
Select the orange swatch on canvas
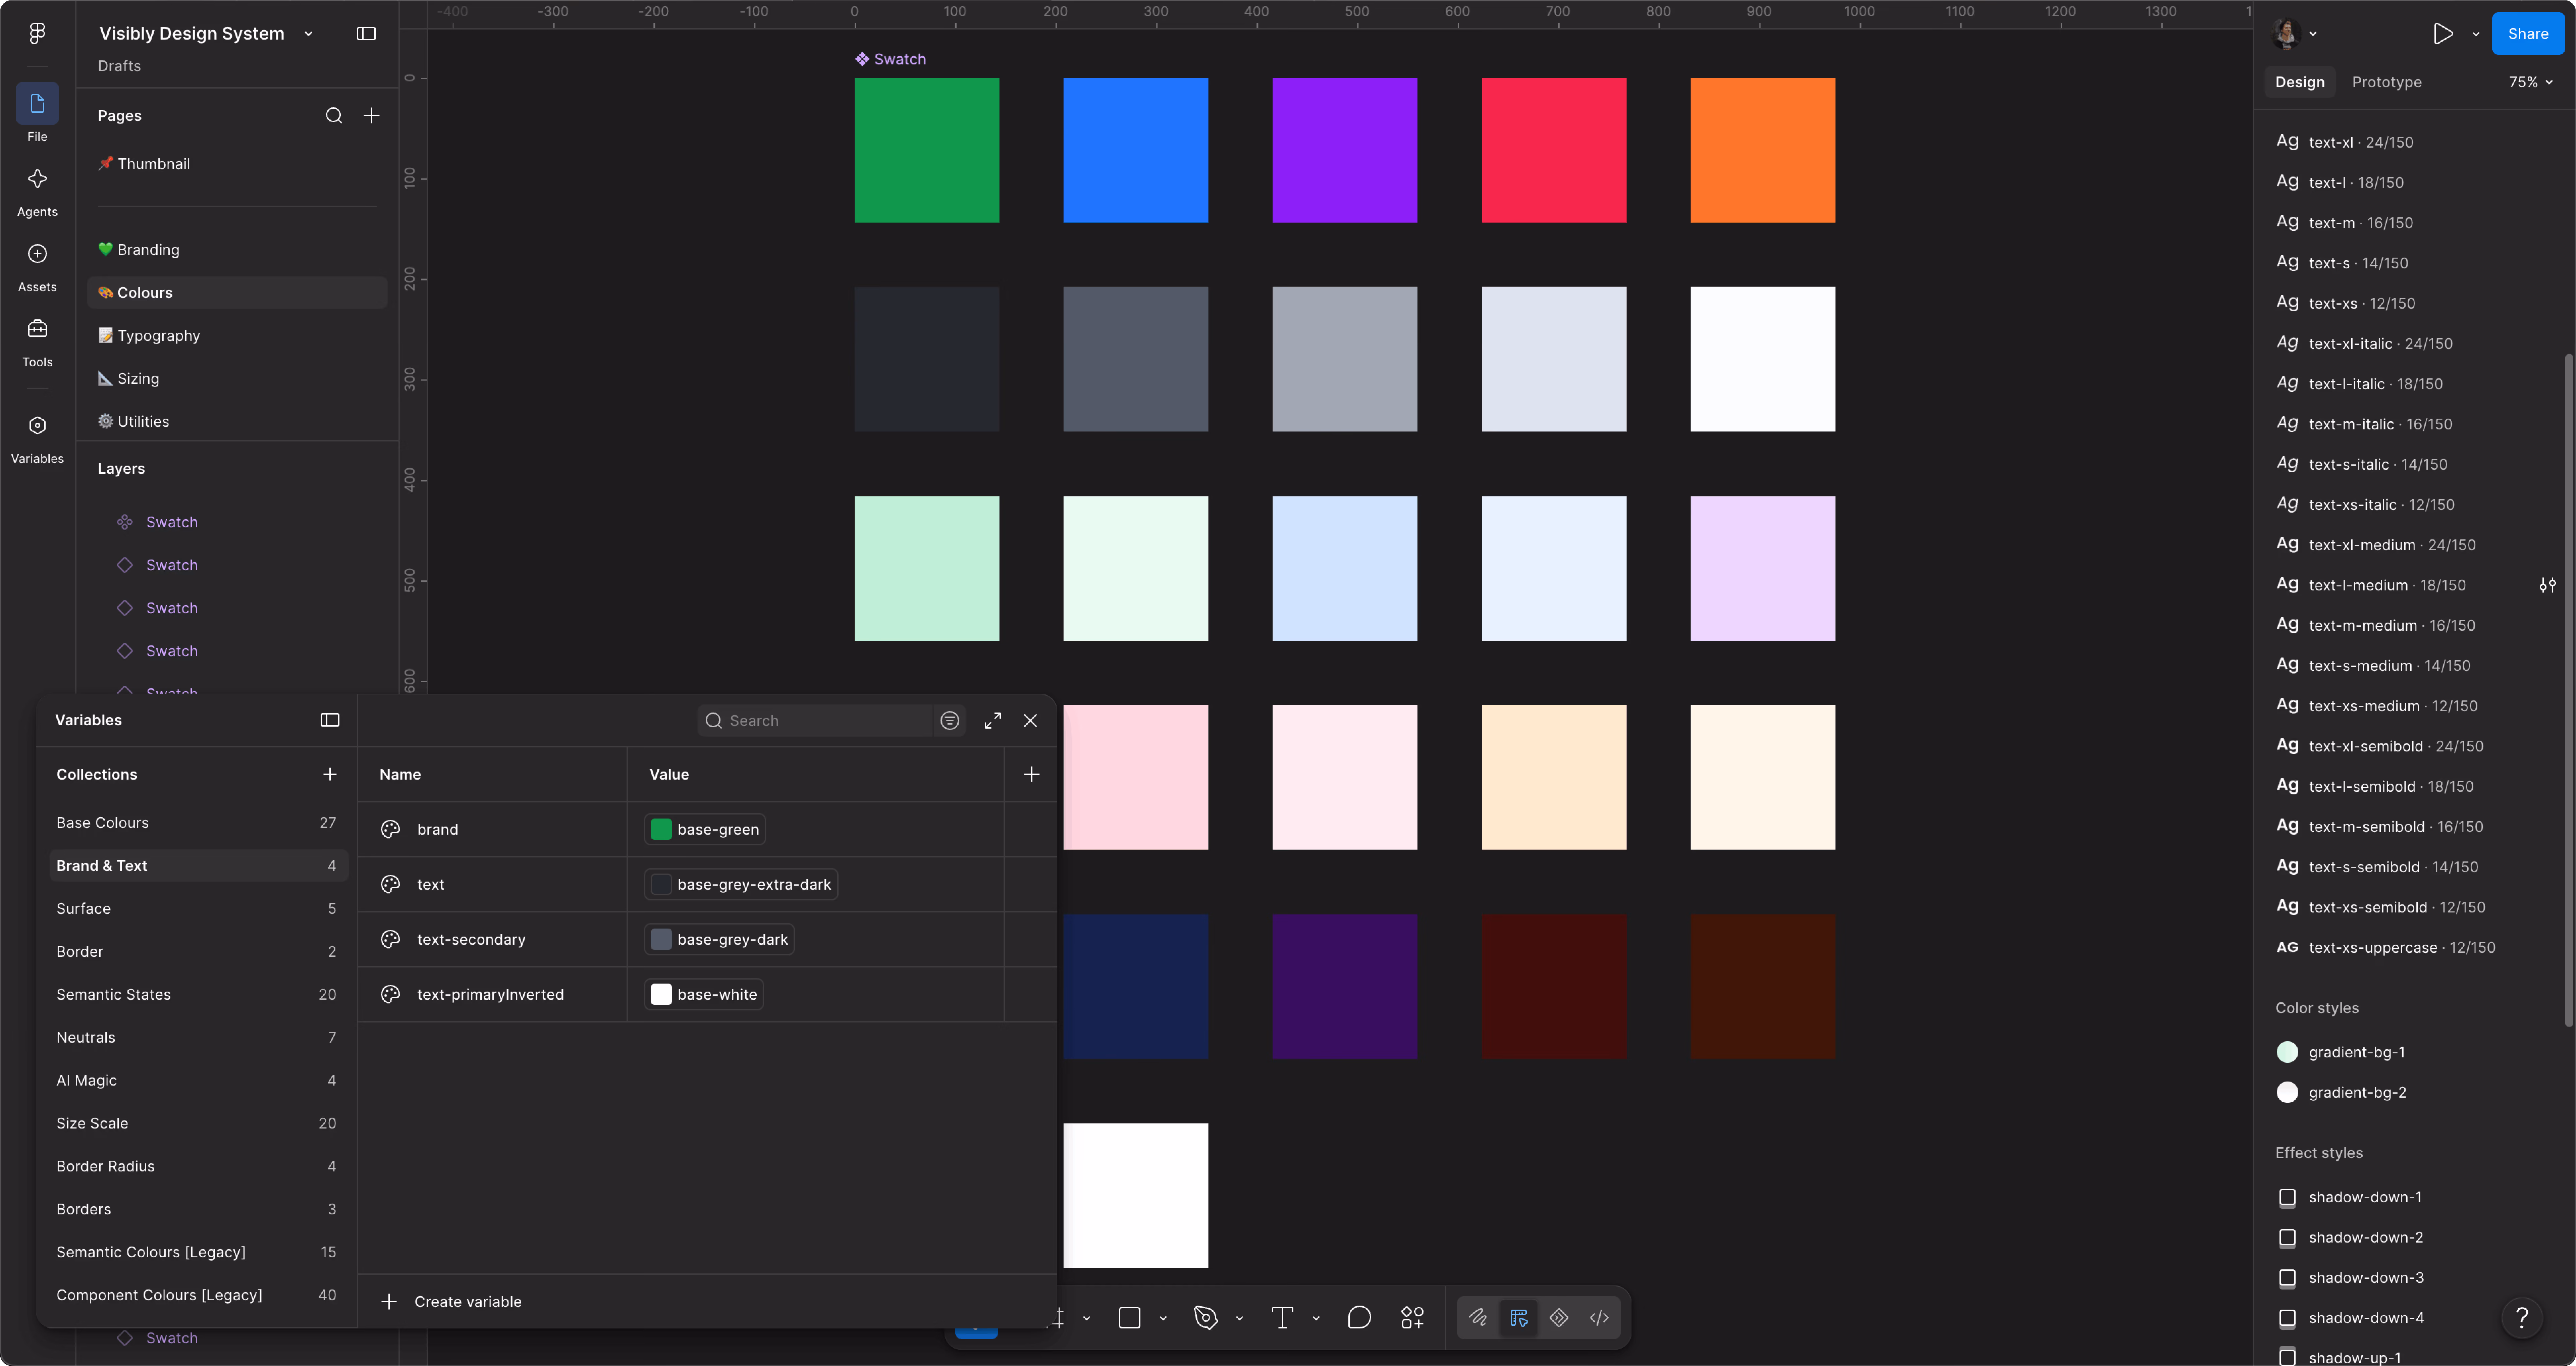(1763, 150)
